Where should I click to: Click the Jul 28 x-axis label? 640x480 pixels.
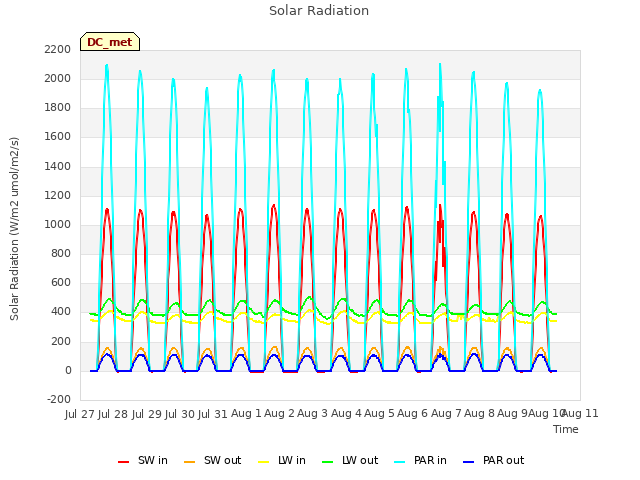click(113, 414)
